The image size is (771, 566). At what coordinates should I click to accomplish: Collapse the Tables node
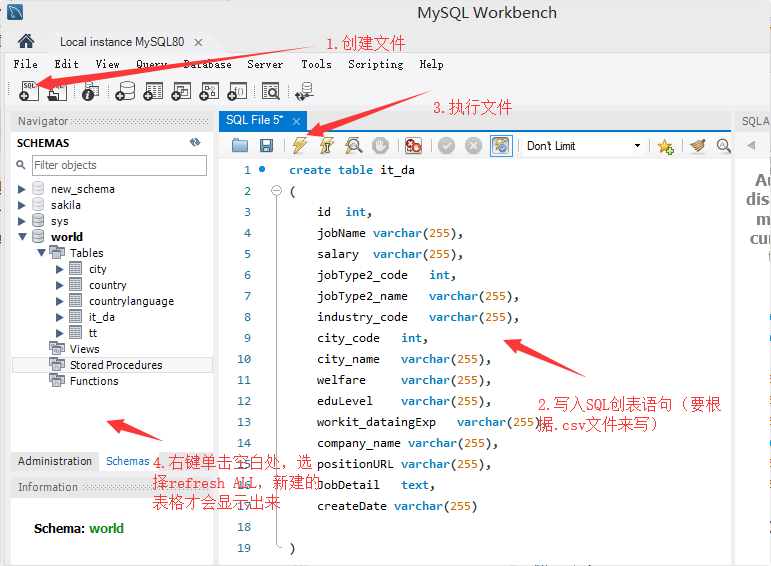pos(41,253)
